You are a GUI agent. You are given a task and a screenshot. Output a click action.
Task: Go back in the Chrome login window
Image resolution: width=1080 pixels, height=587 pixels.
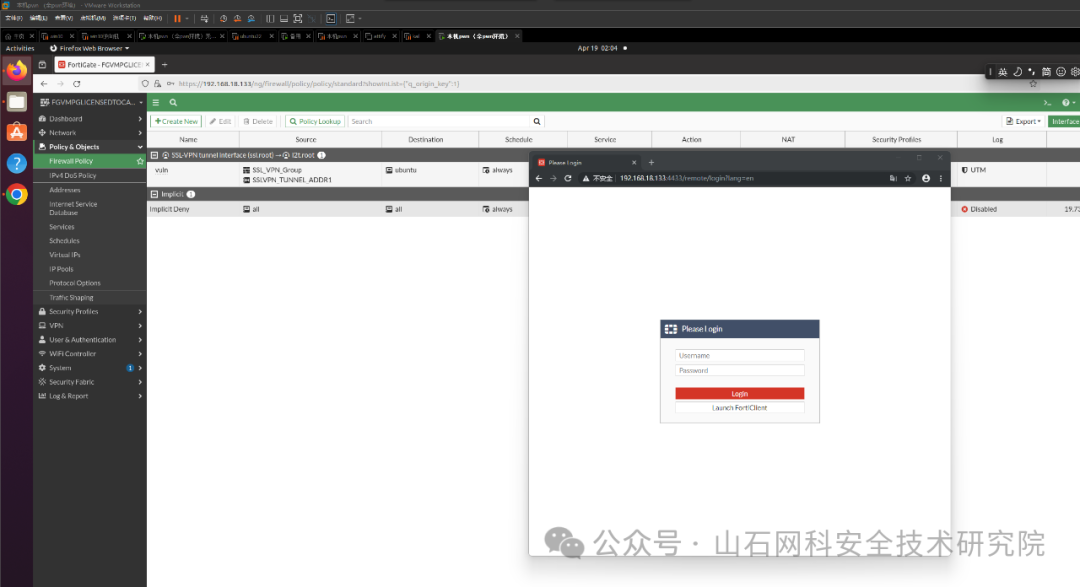pyautogui.click(x=539, y=178)
